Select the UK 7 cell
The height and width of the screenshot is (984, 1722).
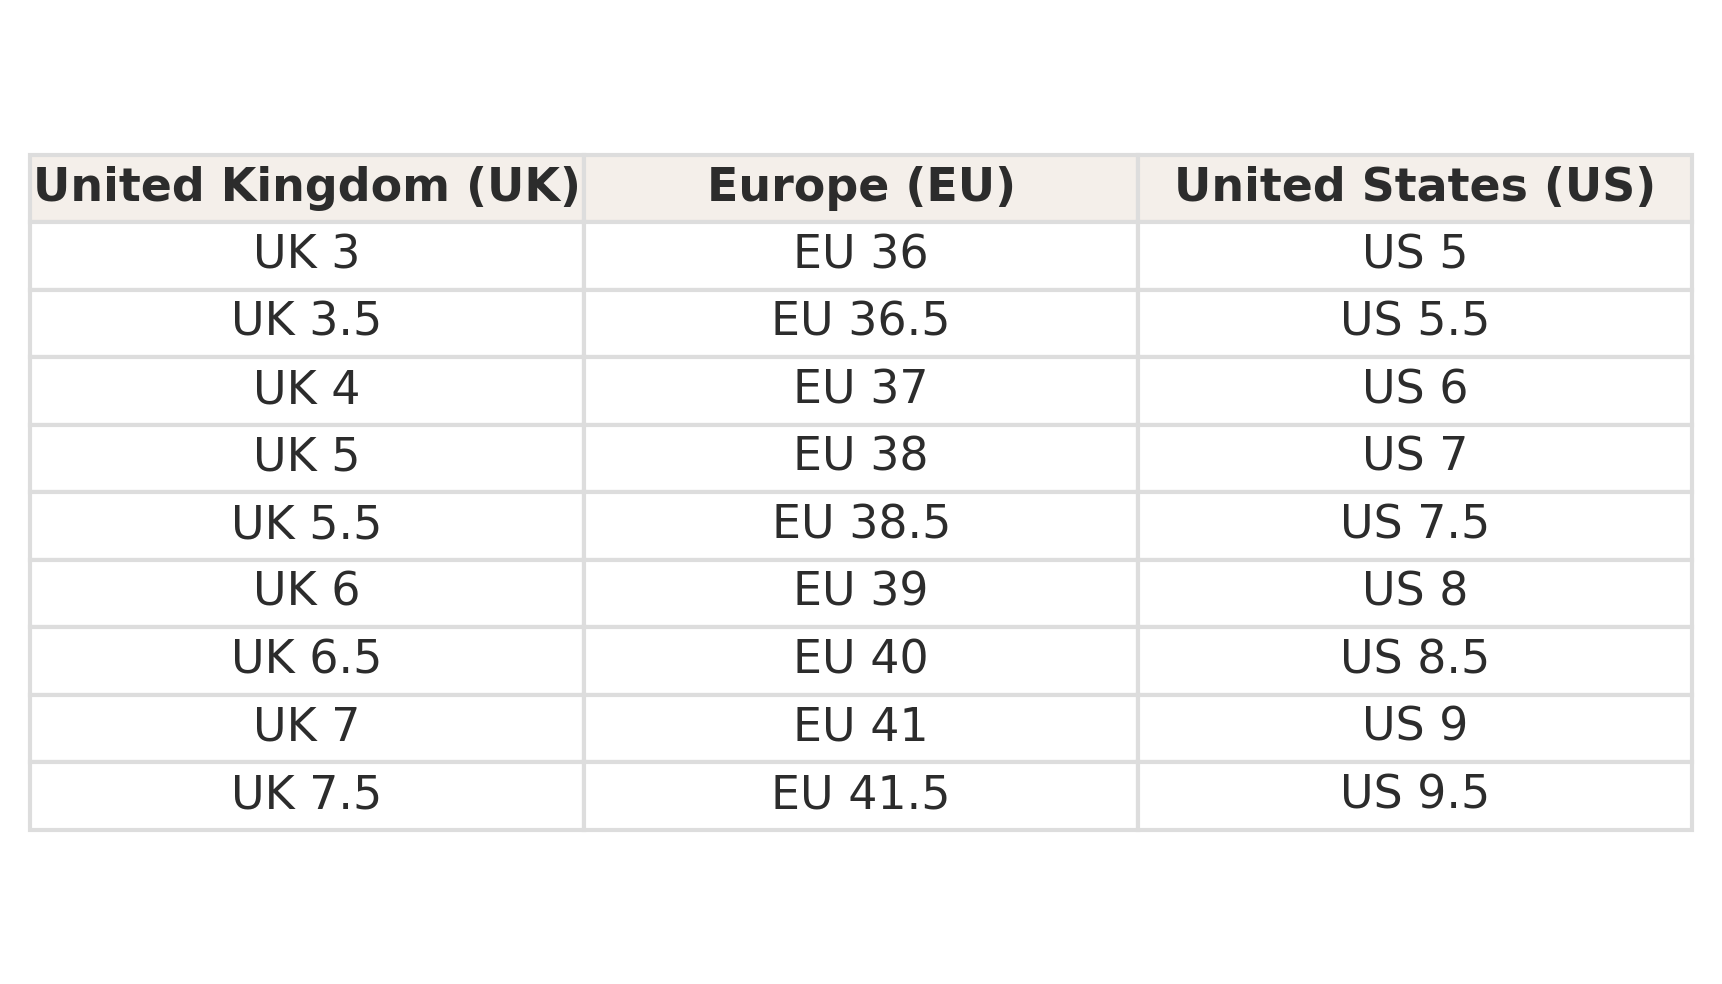point(307,727)
